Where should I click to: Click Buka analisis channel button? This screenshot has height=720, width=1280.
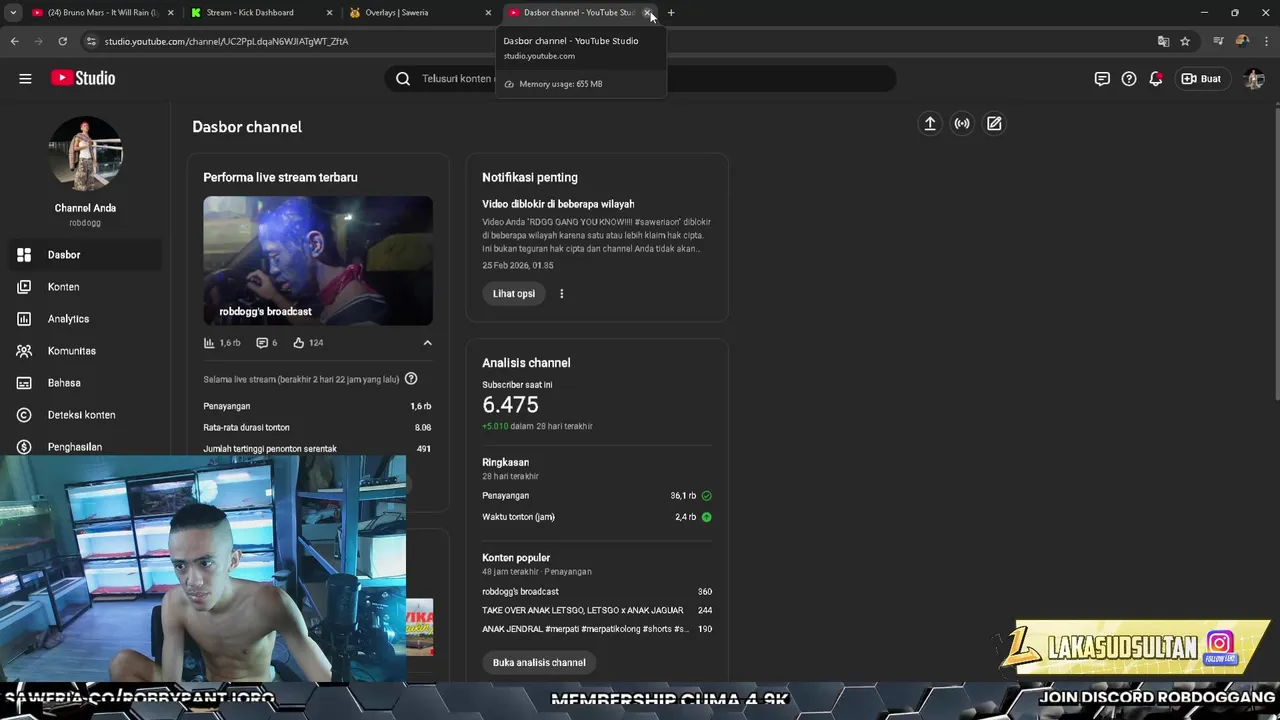(x=539, y=663)
